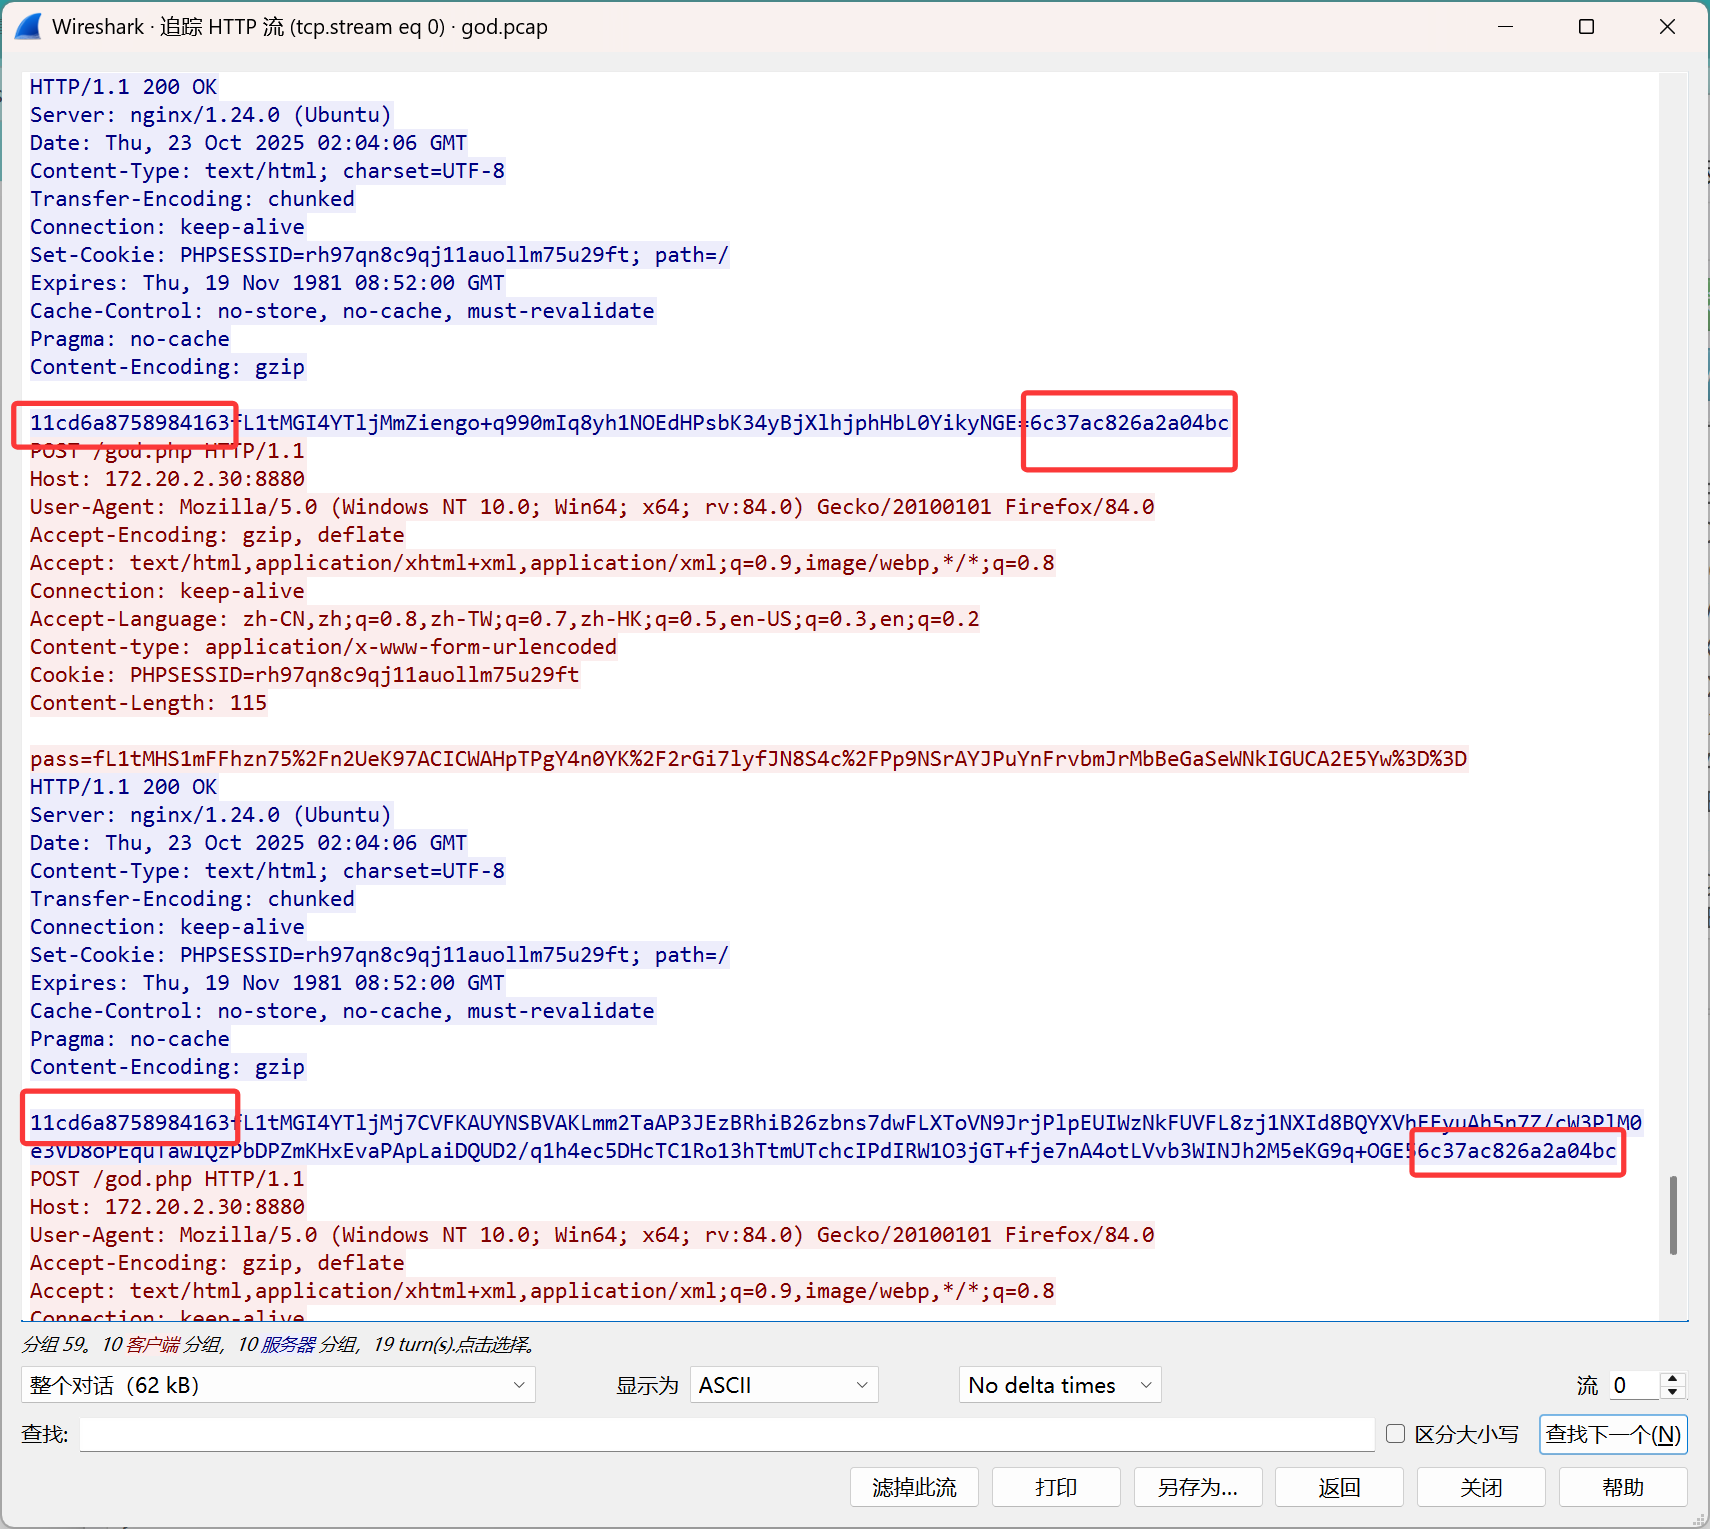Close the window with the X icon

pyautogui.click(x=1667, y=27)
